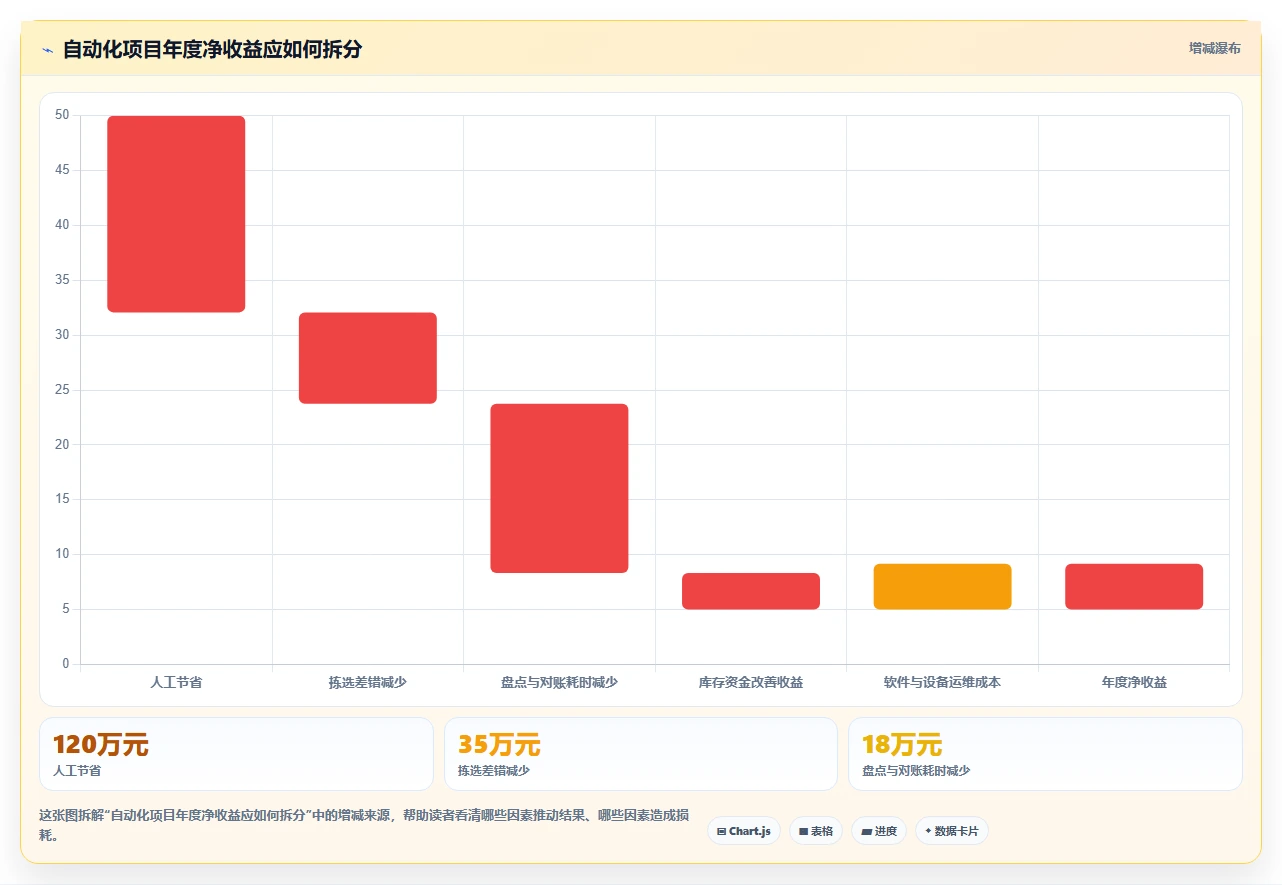Click the 人工节省 caption under 120万元
The width and height of the screenshot is (1282, 885).
coord(77,771)
